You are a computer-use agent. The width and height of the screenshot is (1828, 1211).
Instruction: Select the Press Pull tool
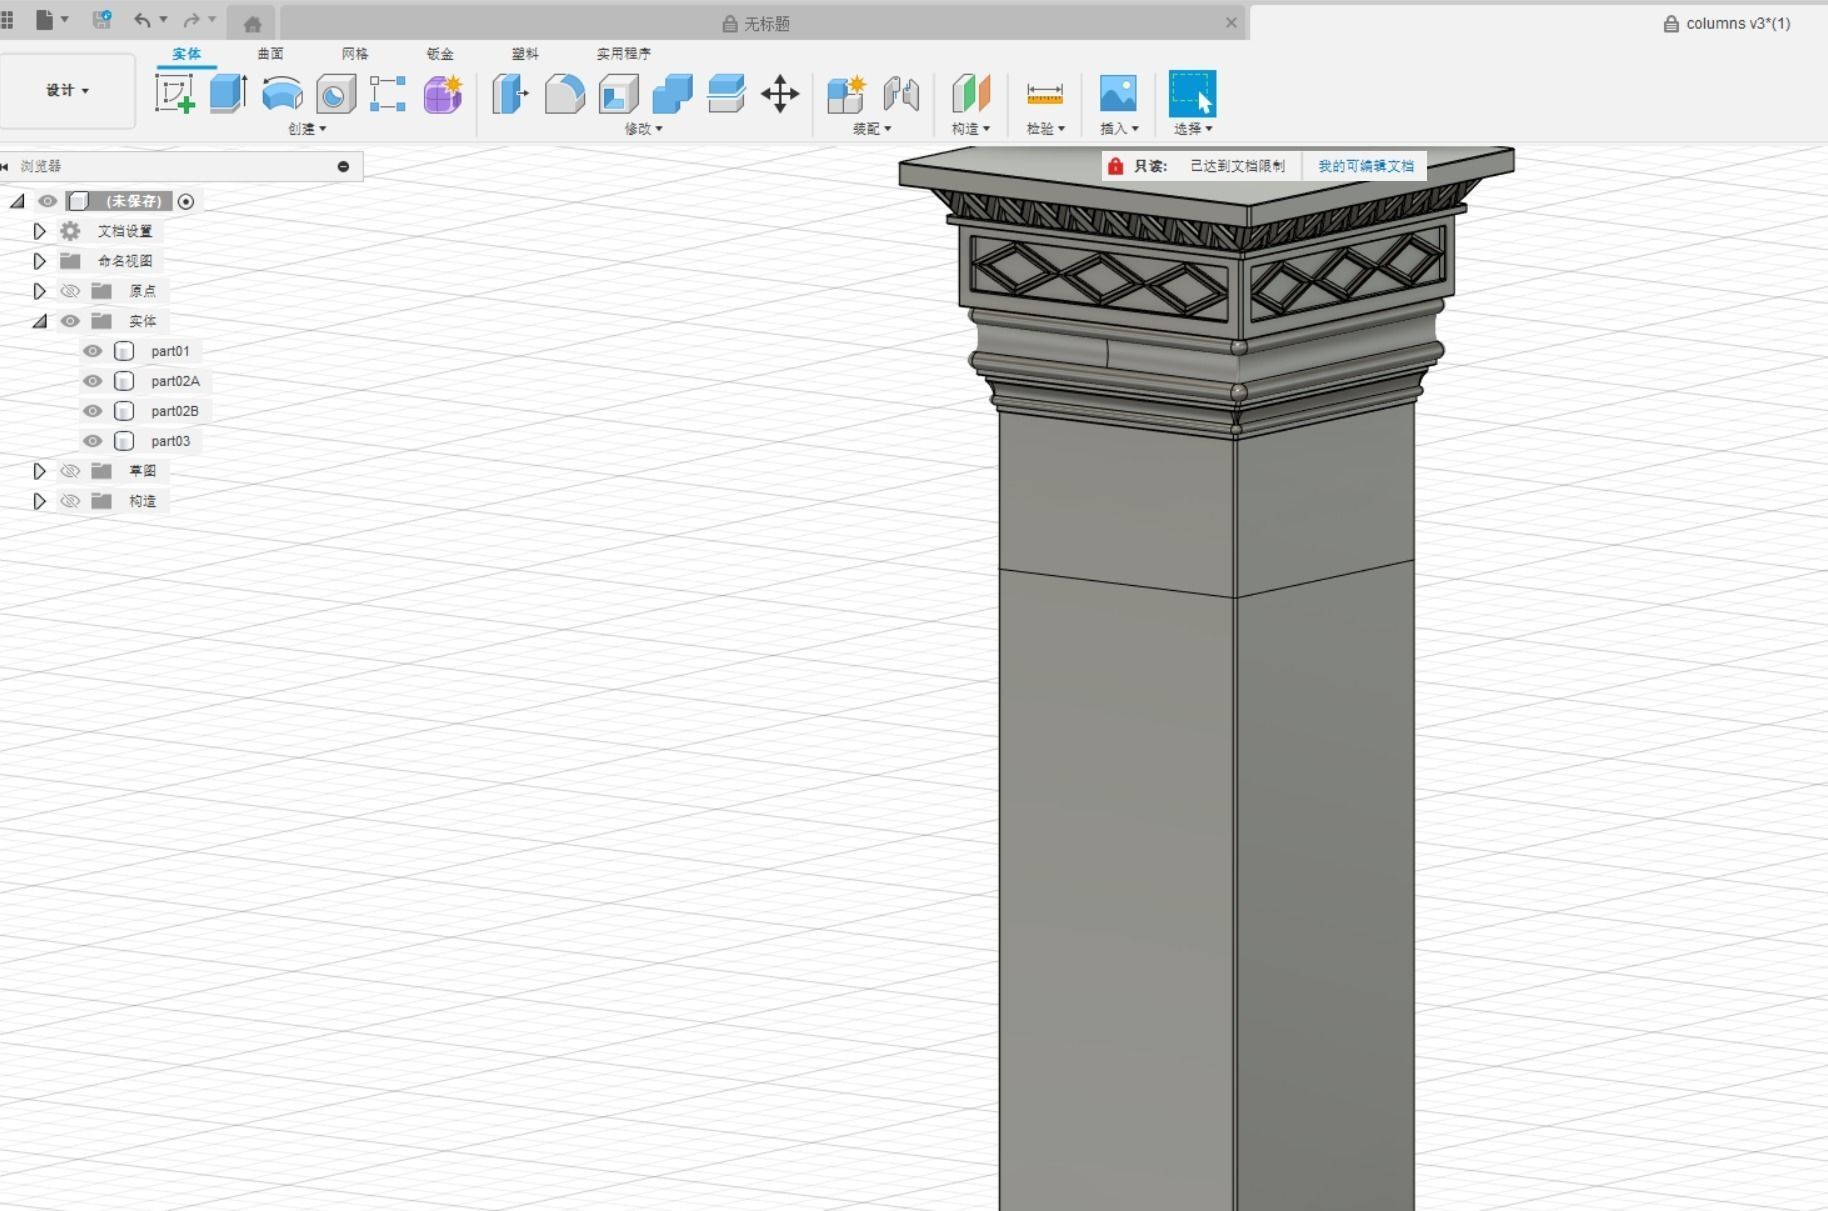point(510,94)
